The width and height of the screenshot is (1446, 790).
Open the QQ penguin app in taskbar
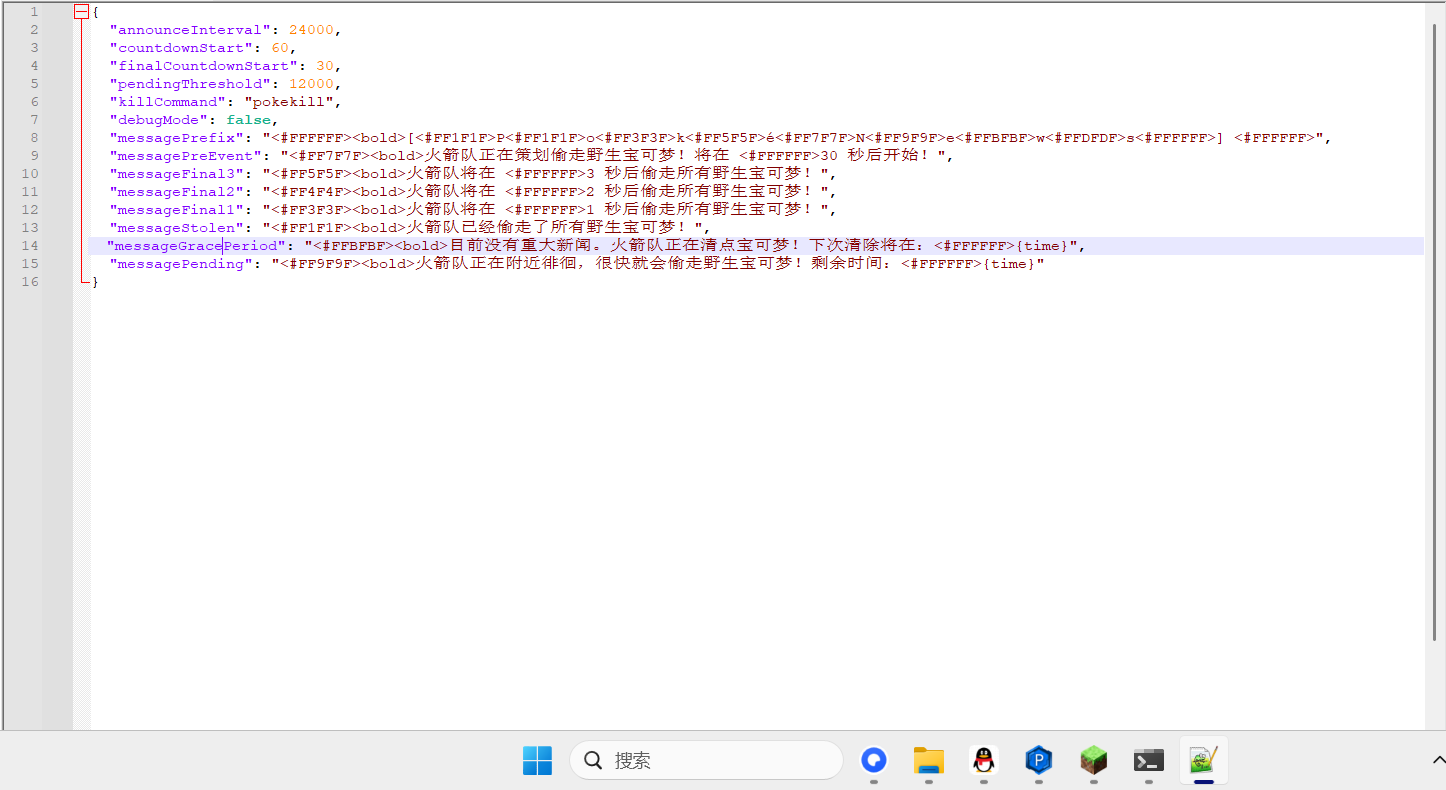click(x=984, y=761)
